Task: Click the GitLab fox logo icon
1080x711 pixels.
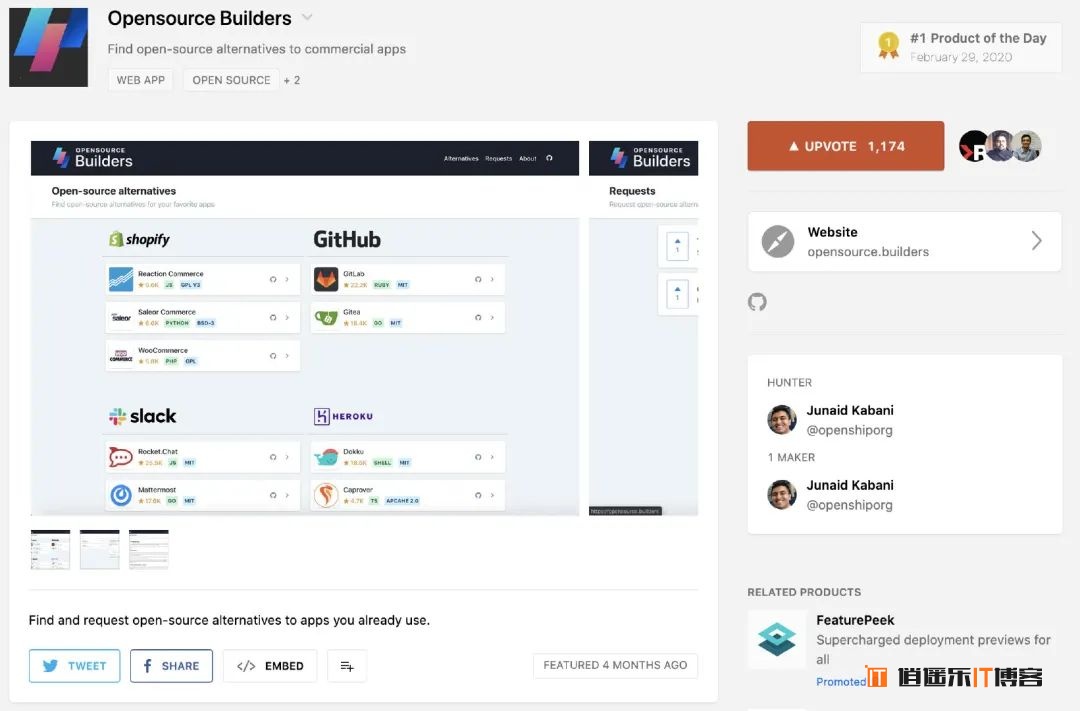Action: [326, 279]
